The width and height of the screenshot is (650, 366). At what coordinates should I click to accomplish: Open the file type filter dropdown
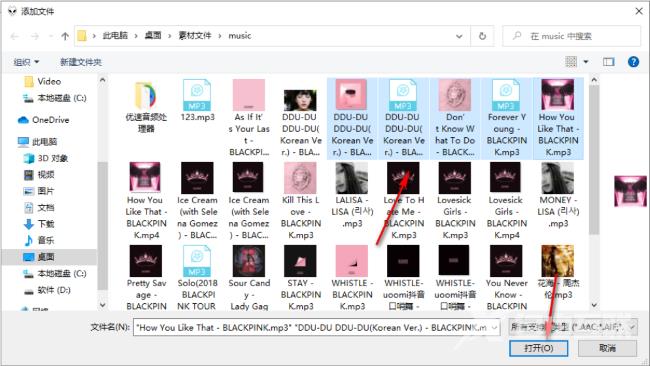coord(573,327)
